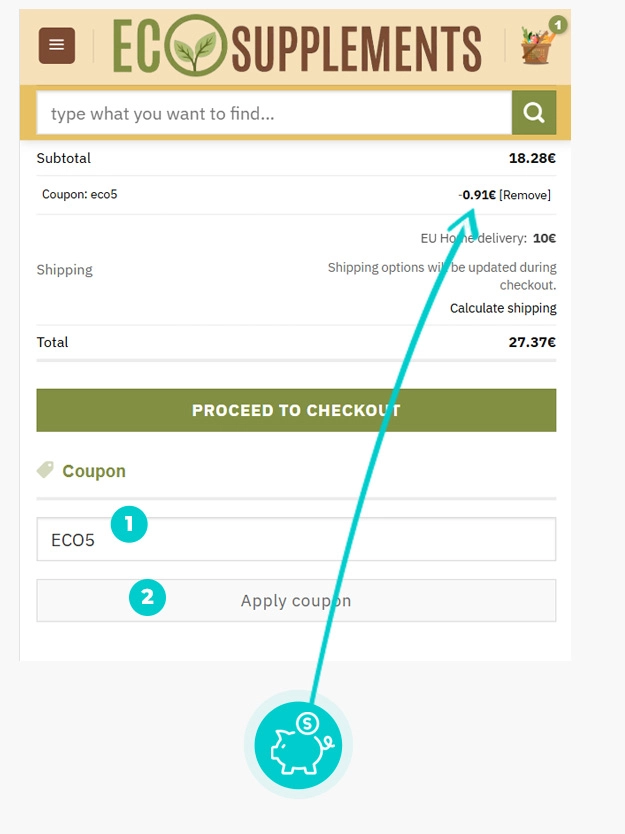Click the Coupon section heading
The width and height of the screenshot is (625, 834).
94,471
